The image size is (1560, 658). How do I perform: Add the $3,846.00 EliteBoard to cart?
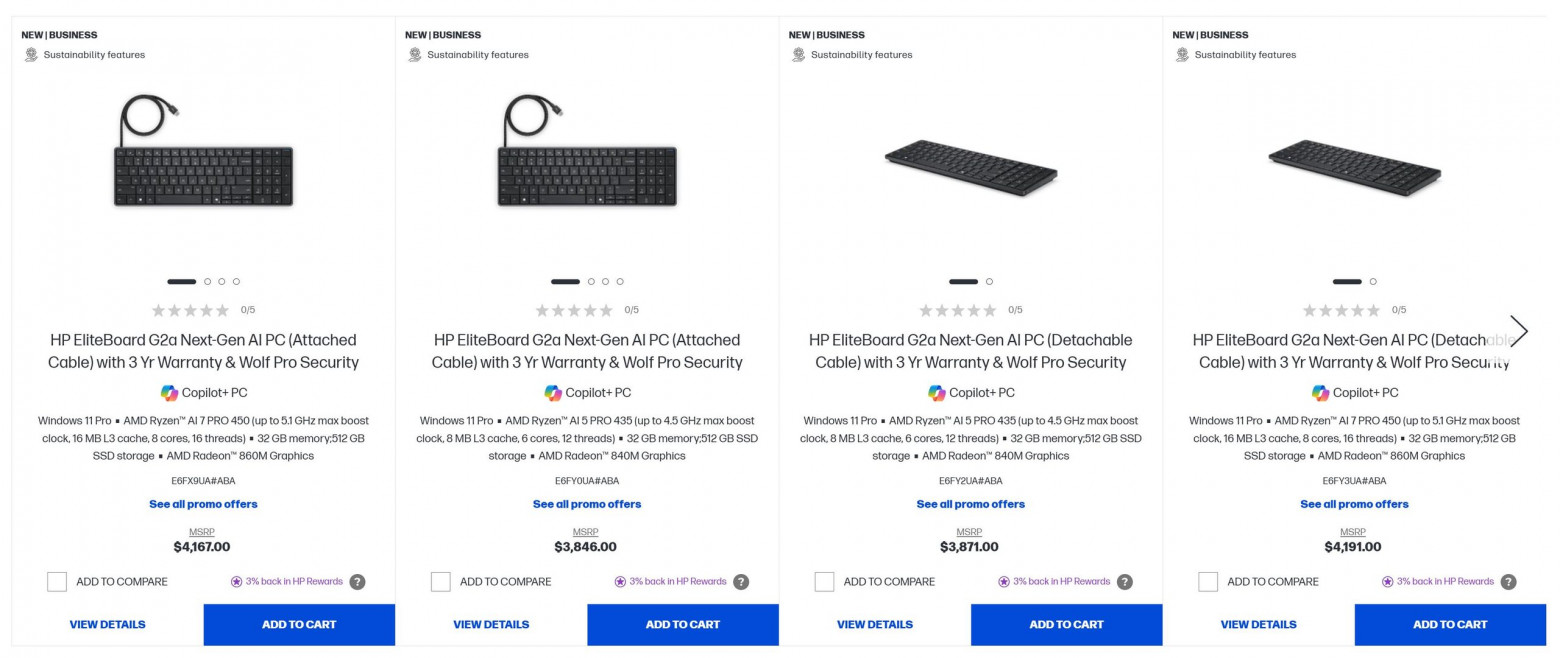pos(682,625)
